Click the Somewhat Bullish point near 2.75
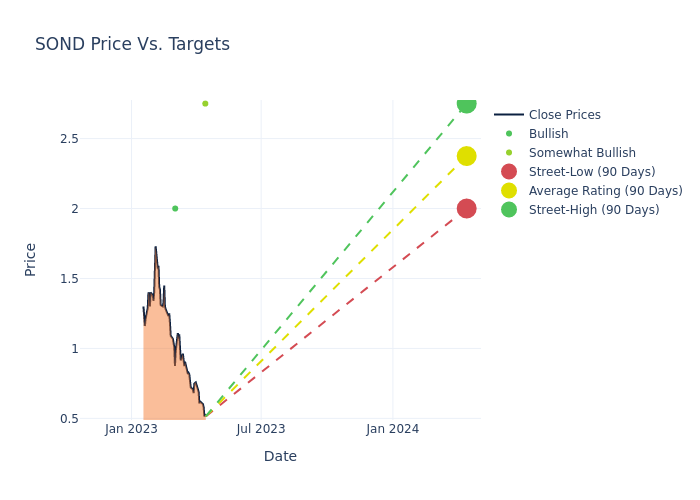700x500 pixels. pyautogui.click(x=205, y=104)
